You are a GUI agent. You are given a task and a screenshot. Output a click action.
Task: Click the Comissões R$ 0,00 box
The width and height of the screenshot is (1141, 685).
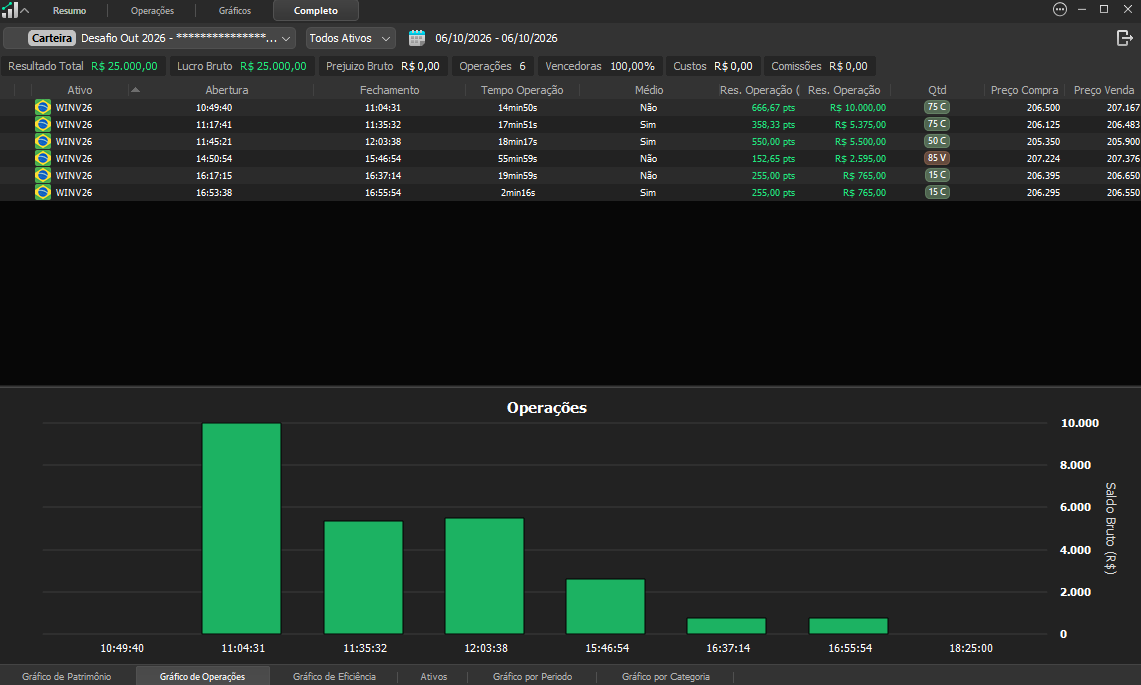(x=819, y=66)
